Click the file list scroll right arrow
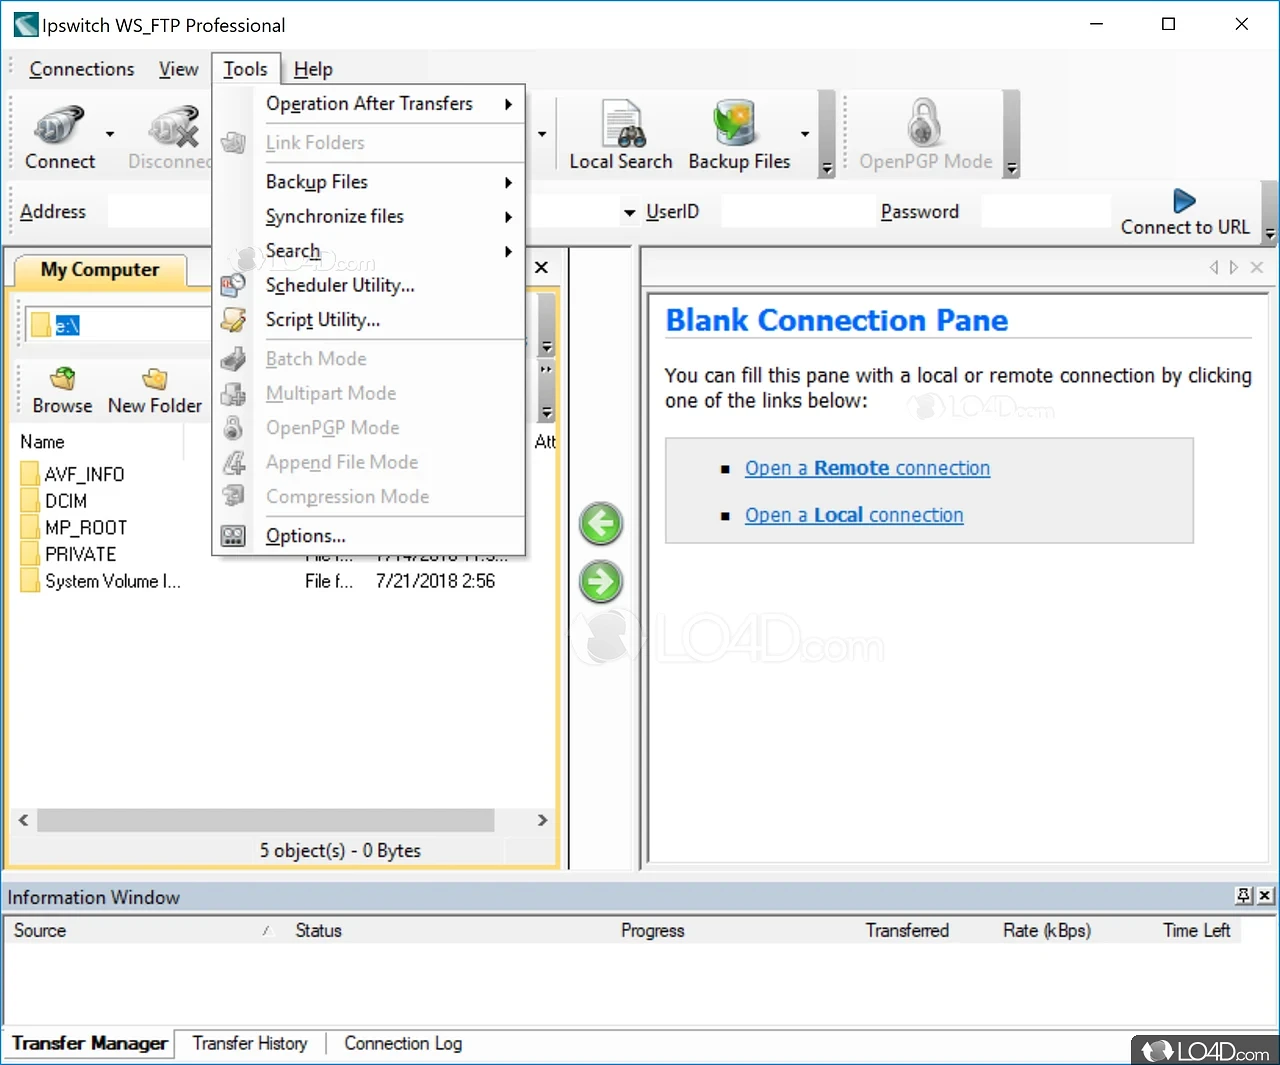1280x1065 pixels. point(542,820)
